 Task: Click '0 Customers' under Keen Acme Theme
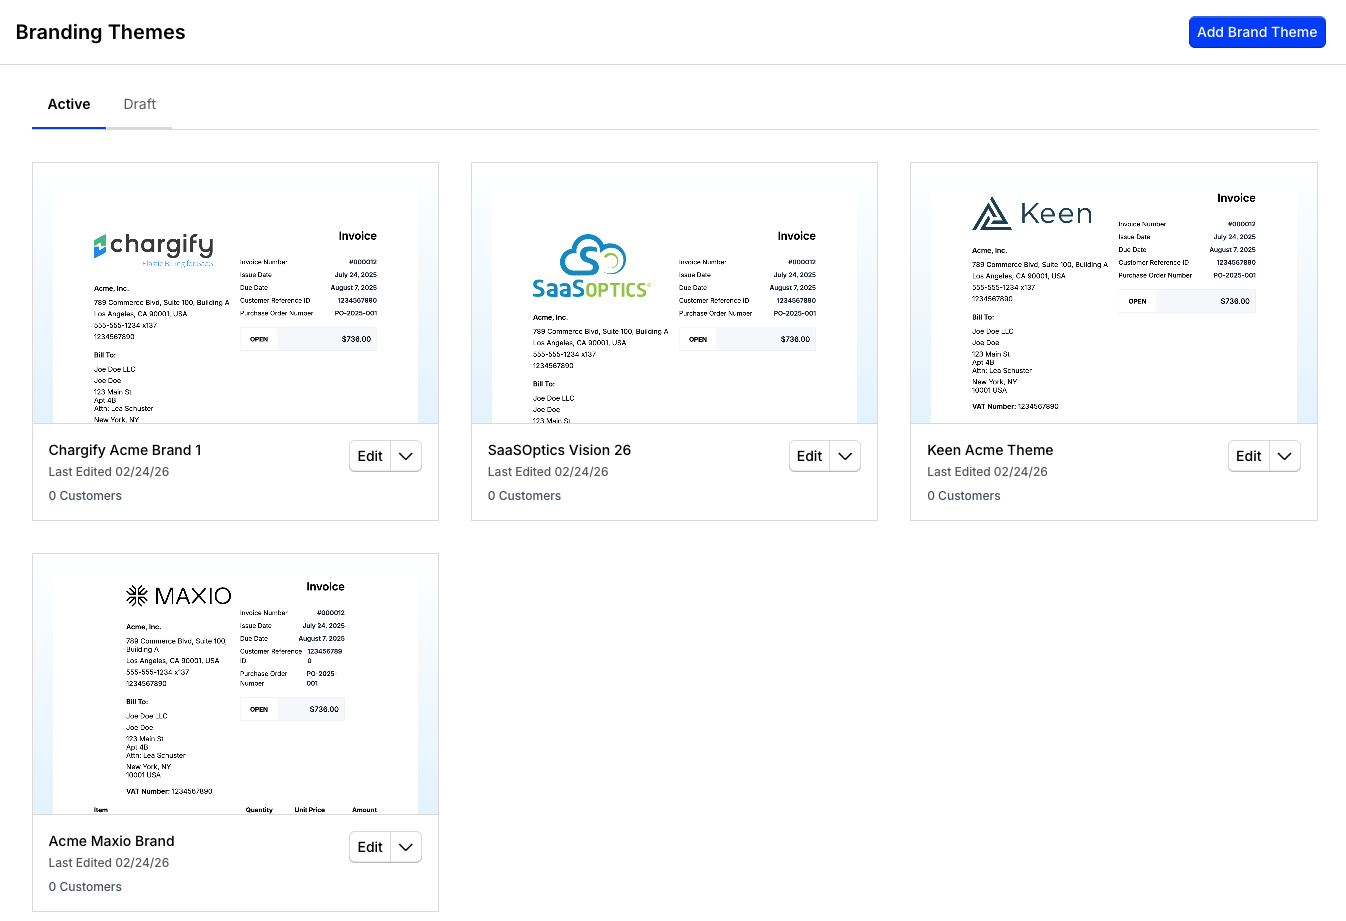[963, 496]
